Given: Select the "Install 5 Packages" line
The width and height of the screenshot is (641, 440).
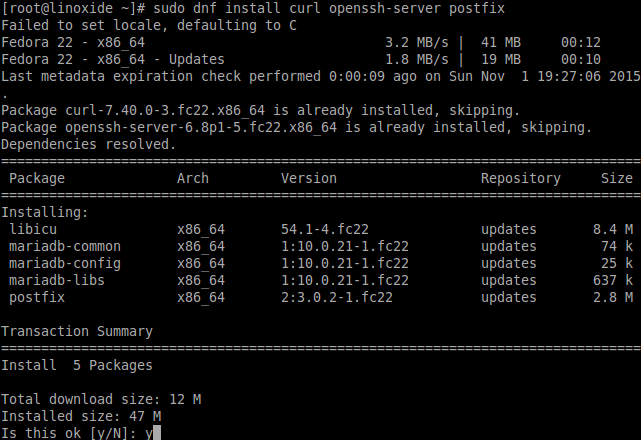Looking at the screenshot, I should tap(77, 365).
